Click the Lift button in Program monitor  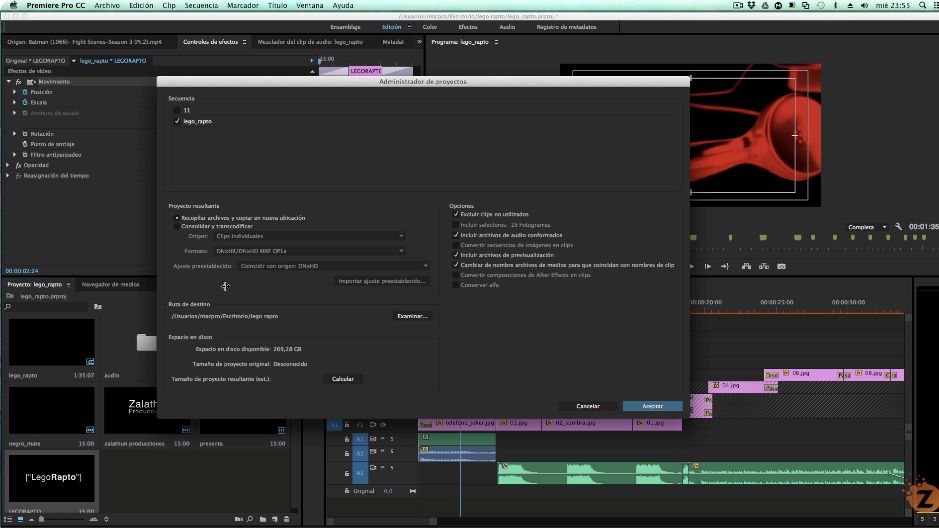pyautogui.click(x=746, y=266)
